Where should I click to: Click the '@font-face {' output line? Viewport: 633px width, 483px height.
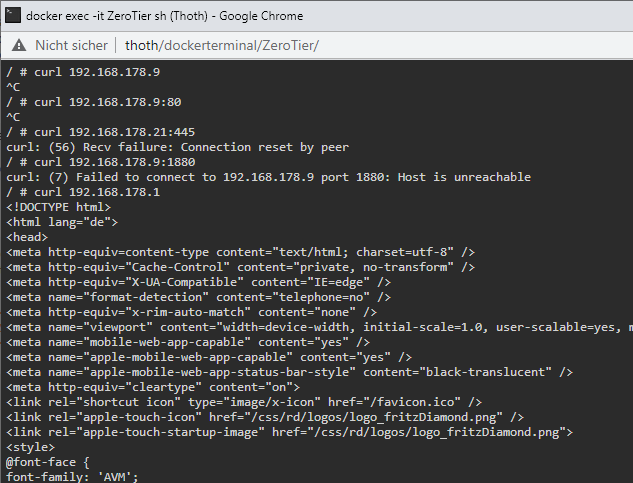coord(48,462)
